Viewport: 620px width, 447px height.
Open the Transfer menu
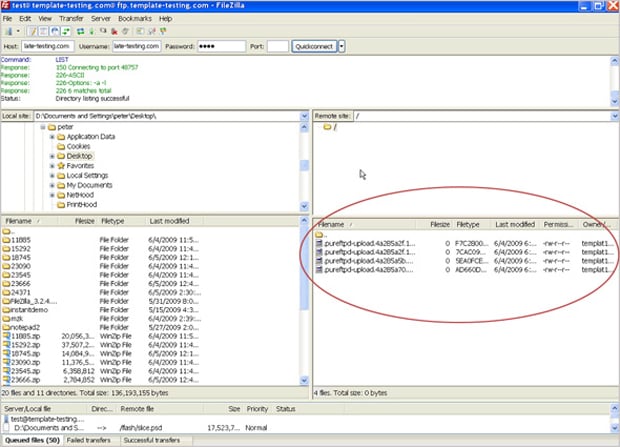click(x=71, y=18)
